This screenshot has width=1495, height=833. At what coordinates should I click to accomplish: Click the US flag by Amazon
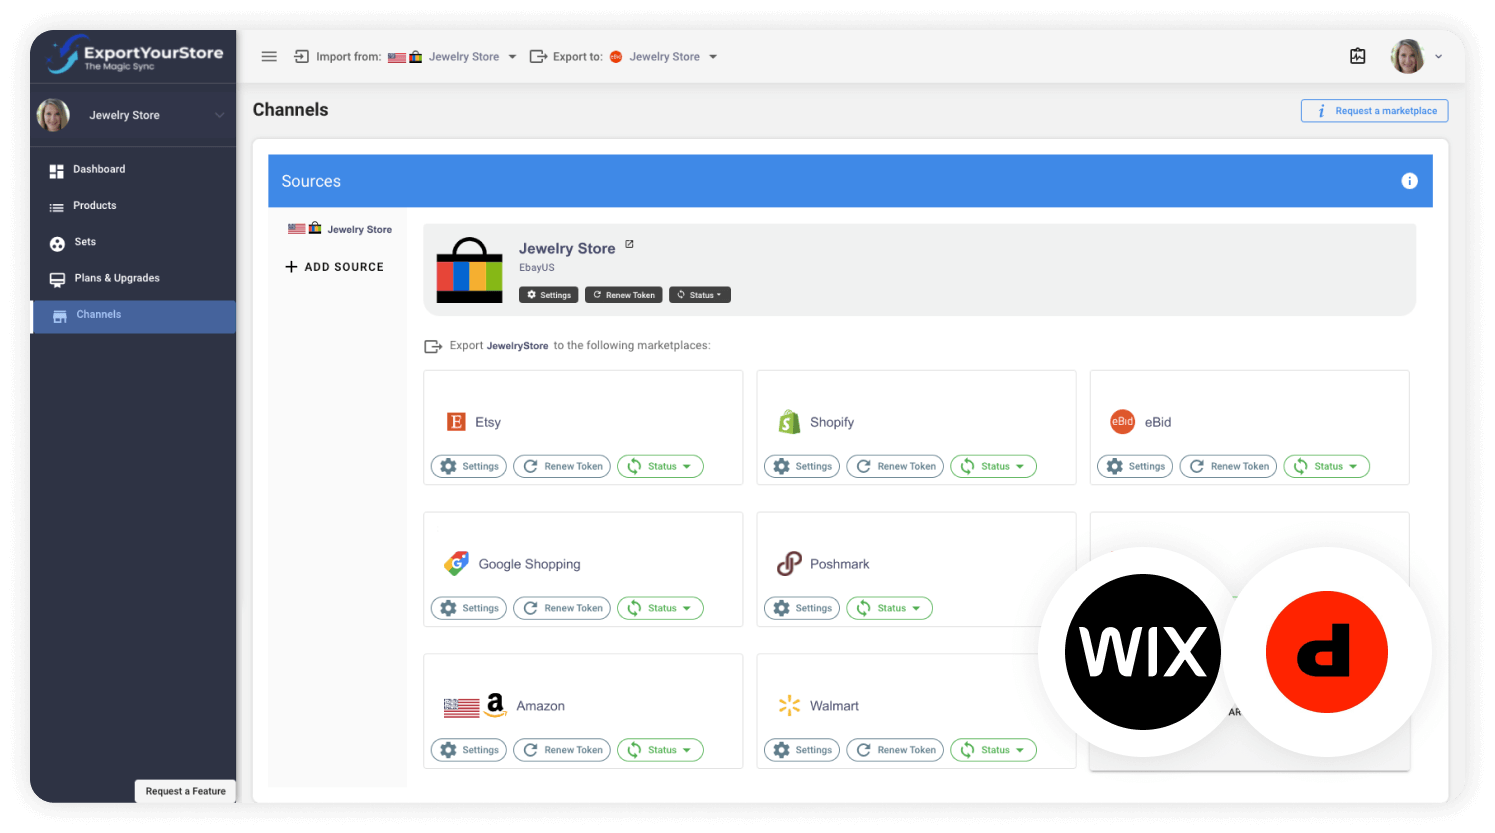tap(461, 707)
